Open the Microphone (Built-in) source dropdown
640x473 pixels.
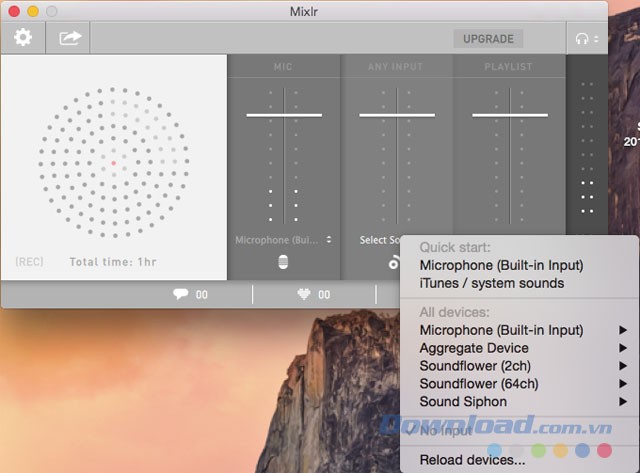coord(283,240)
